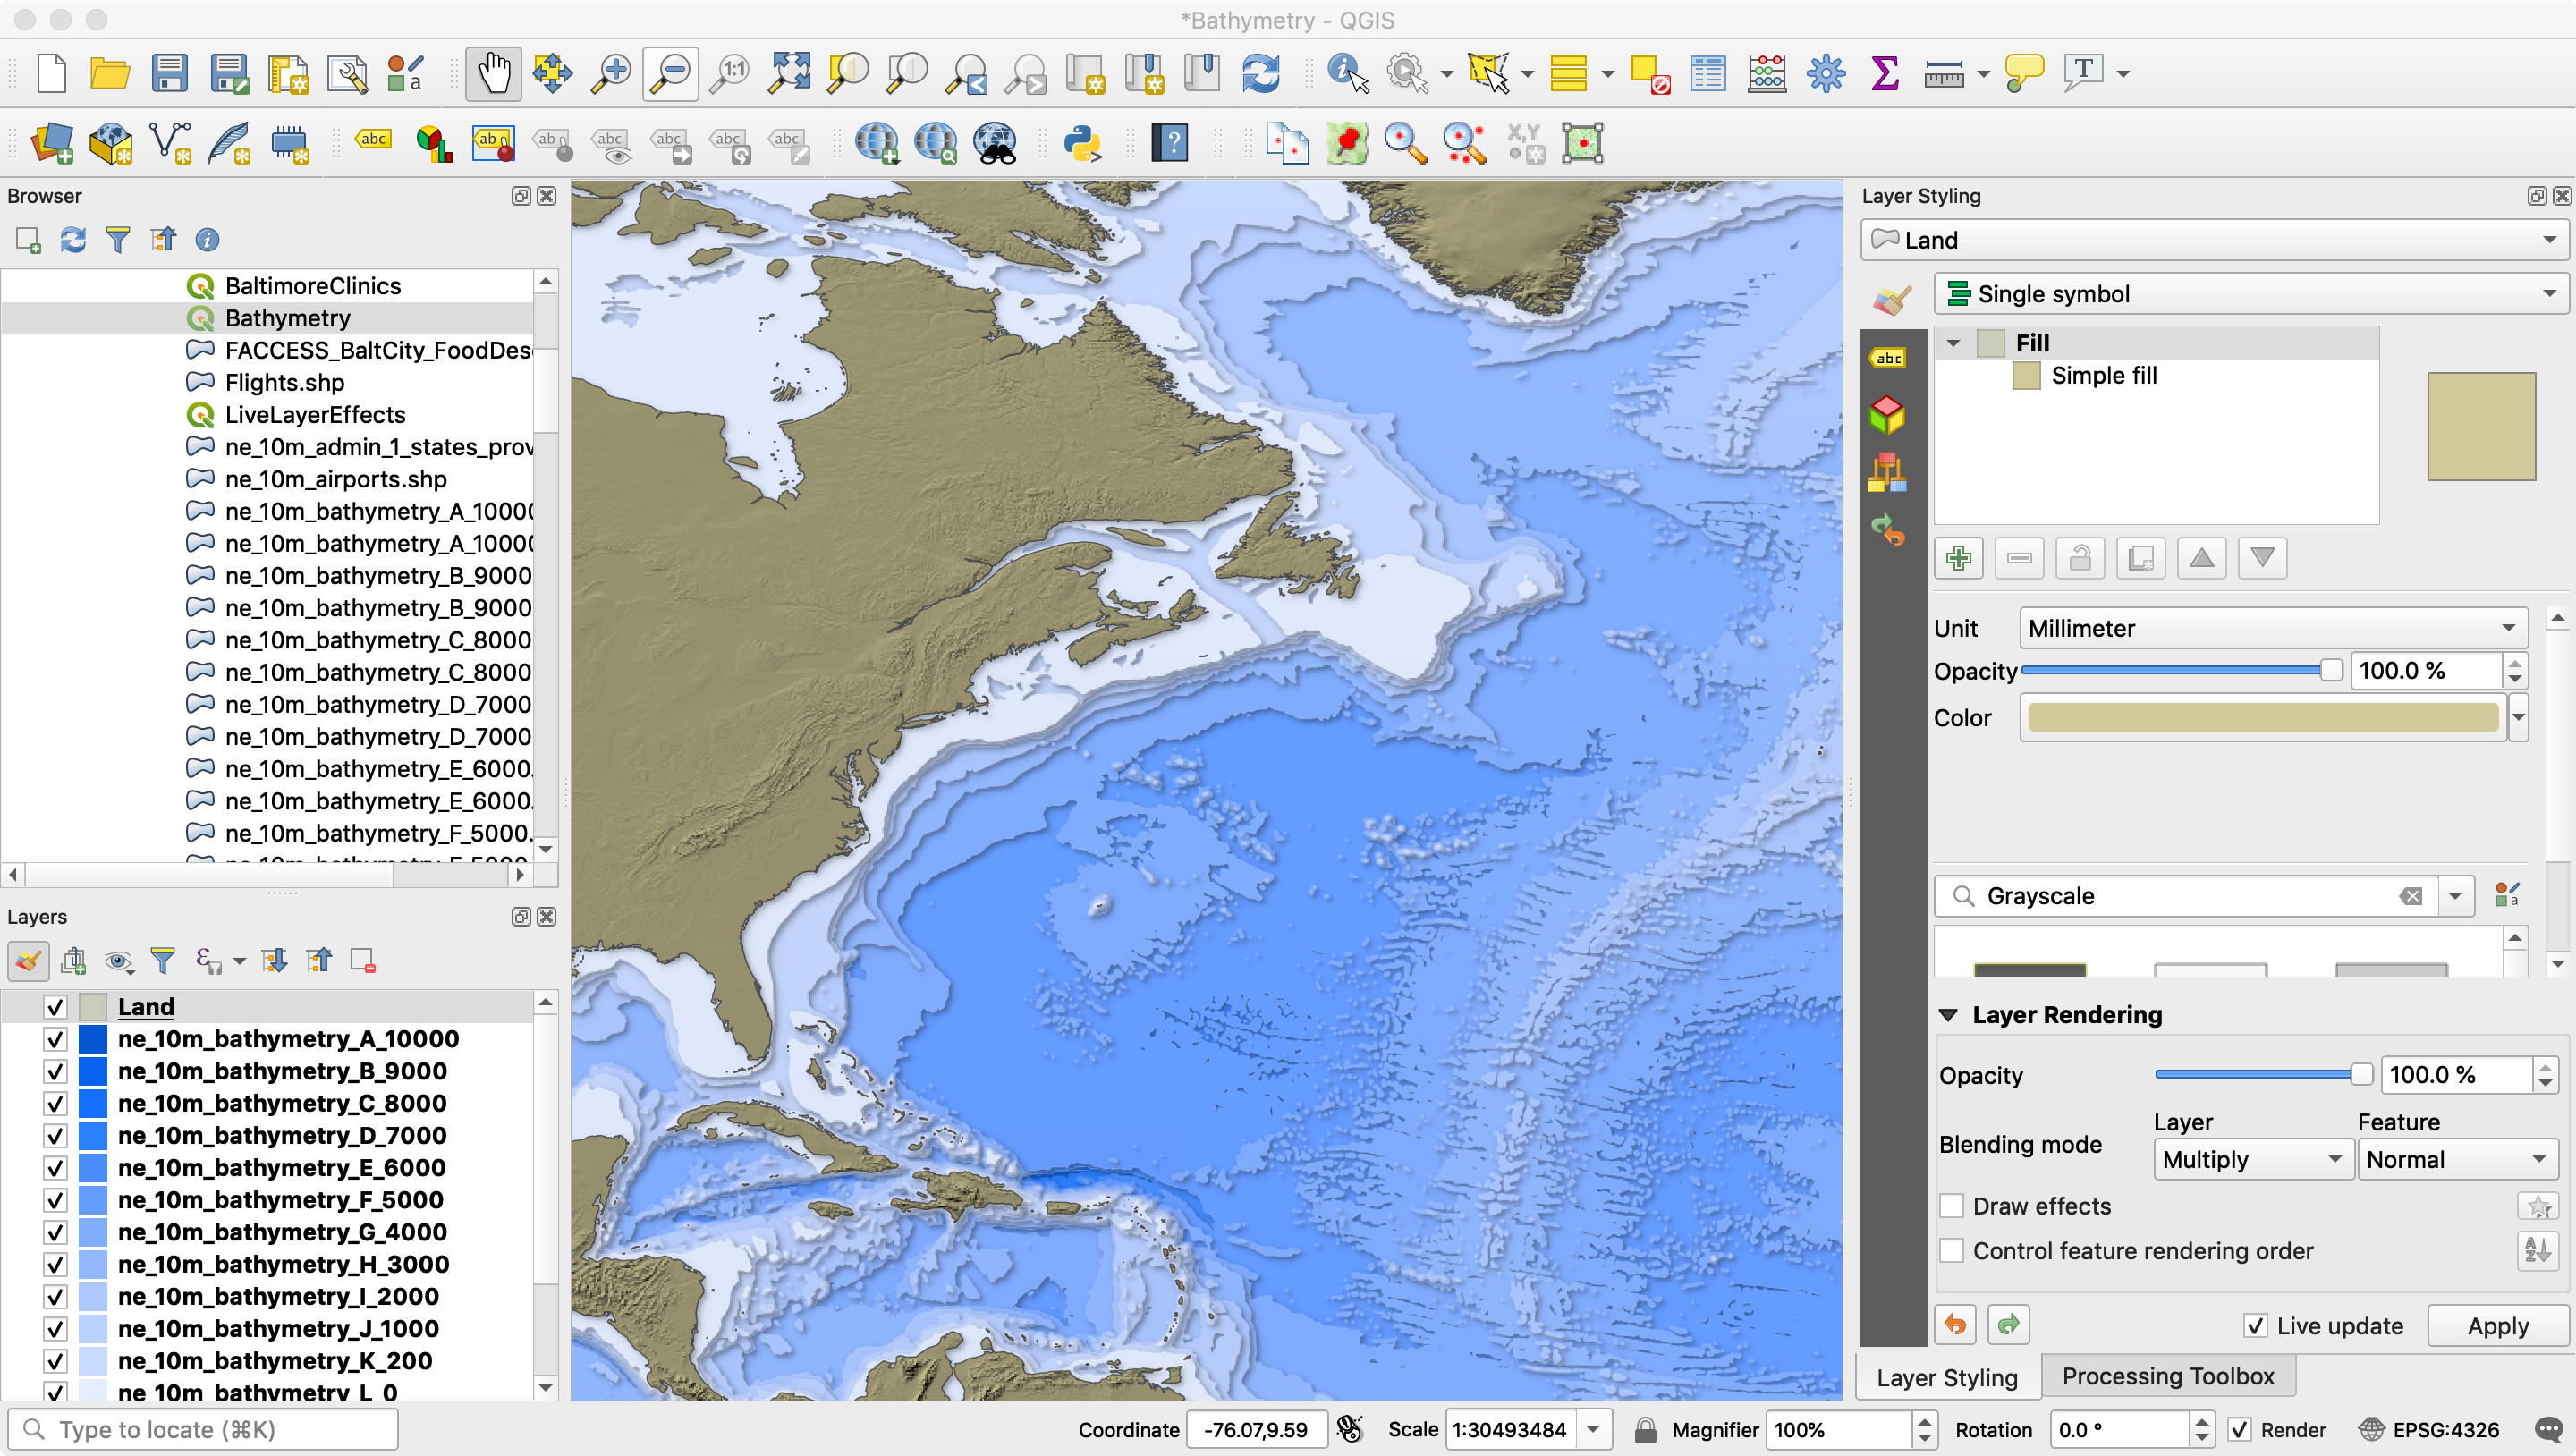
Task: Expand the Unit Millimeter combo box
Action: [x=2272, y=628]
